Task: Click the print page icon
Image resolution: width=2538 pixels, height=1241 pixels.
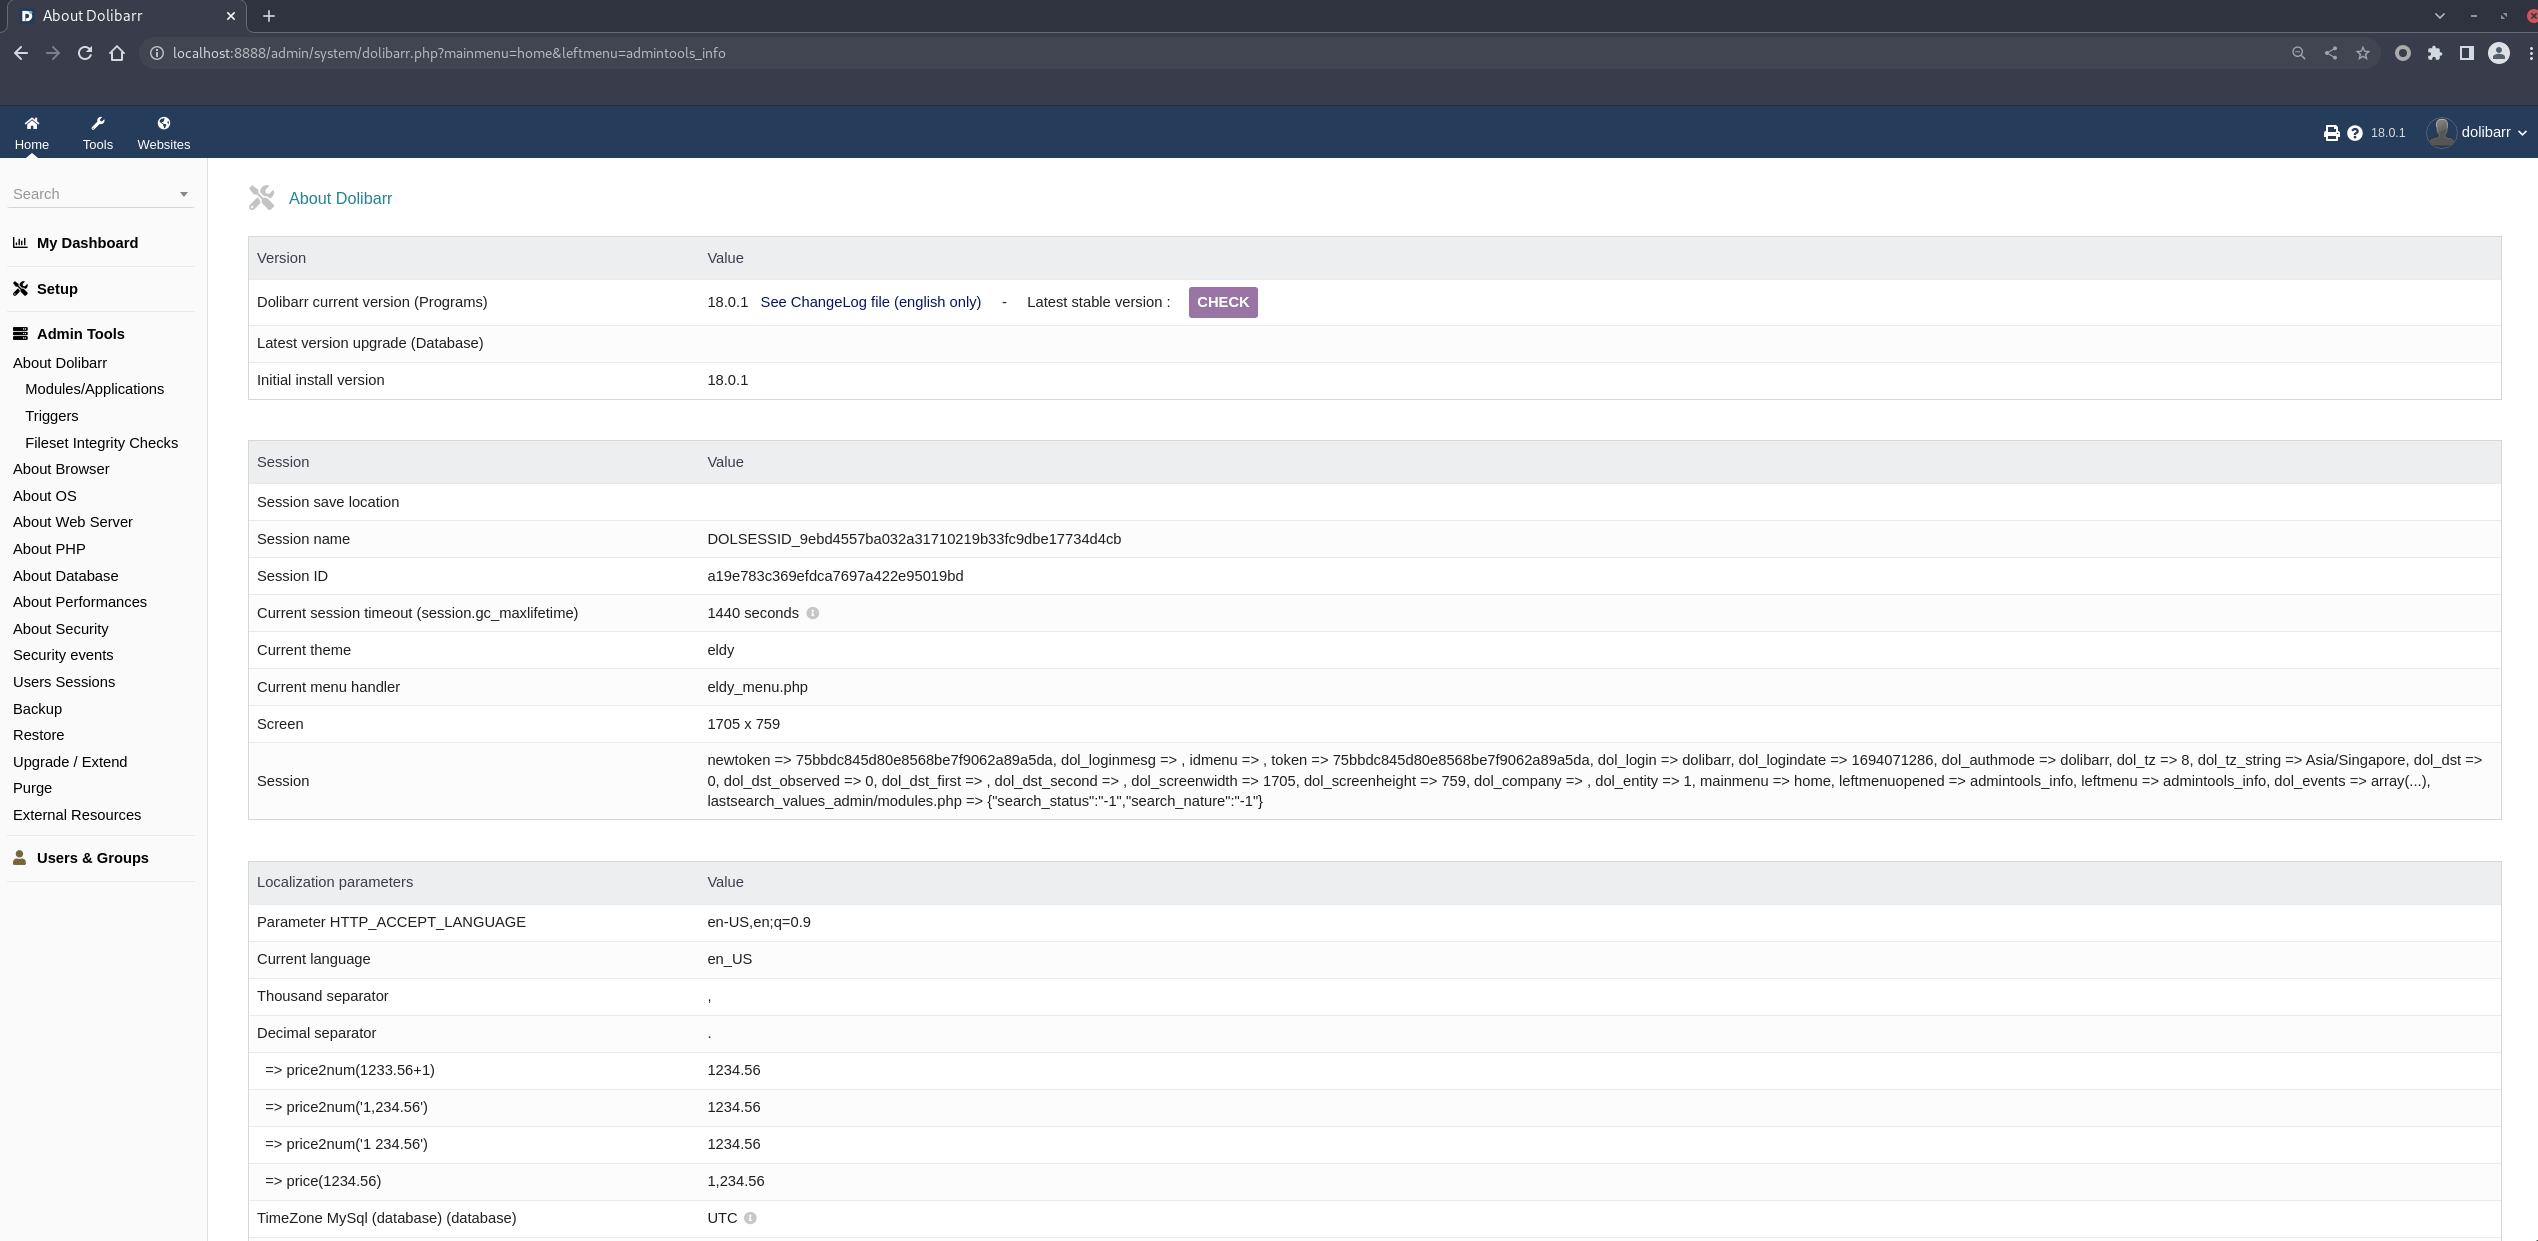Action: click(x=2331, y=133)
